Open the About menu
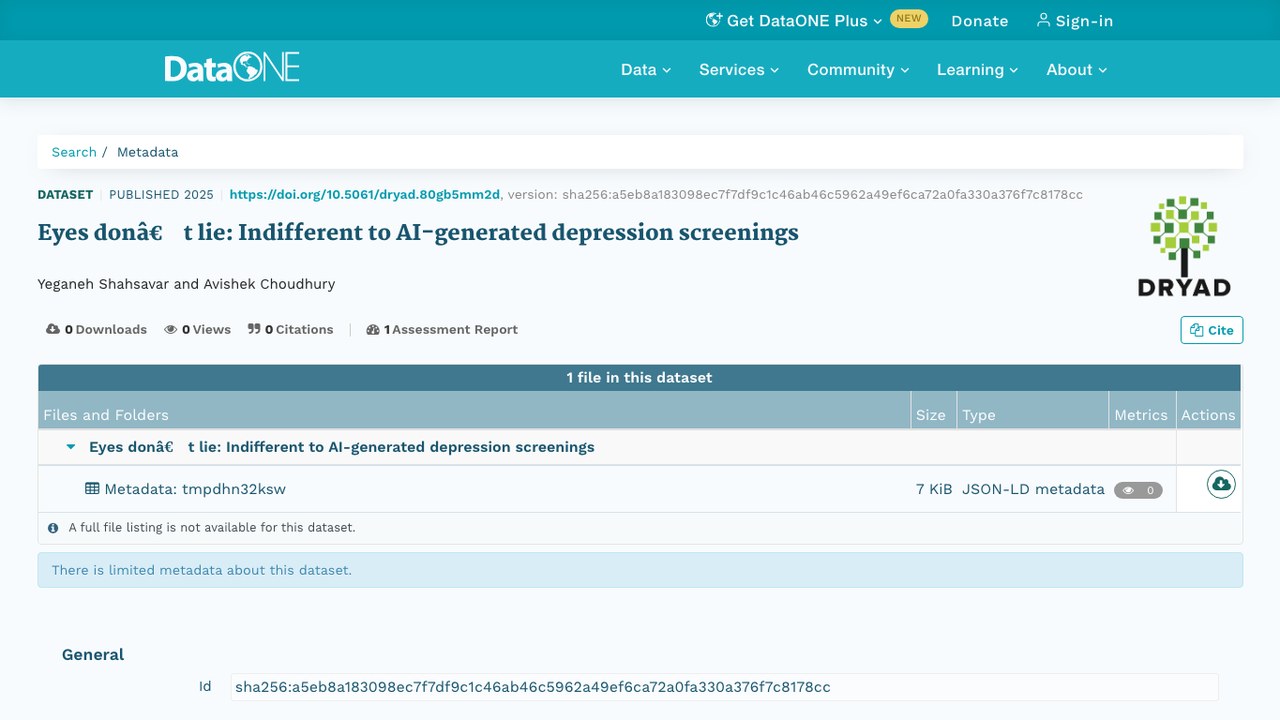This screenshot has height=720, width=1280. (x=1077, y=69)
